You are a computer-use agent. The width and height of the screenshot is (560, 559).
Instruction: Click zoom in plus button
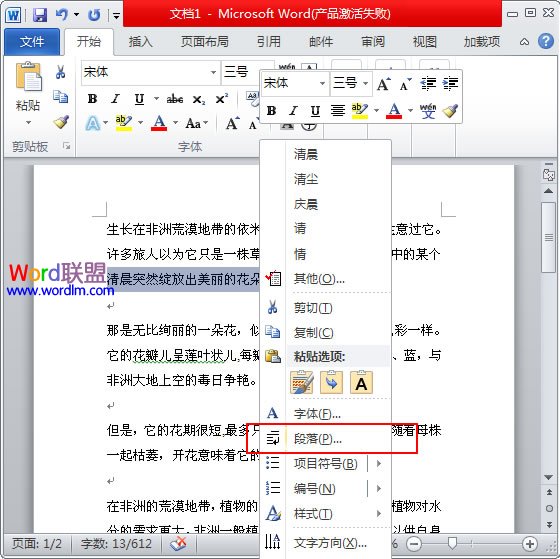tap(530, 544)
